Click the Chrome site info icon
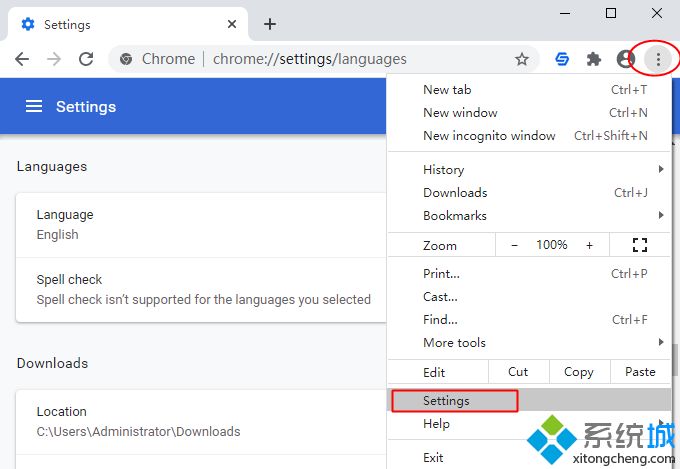Viewport: 680px width, 469px height. click(x=126, y=59)
